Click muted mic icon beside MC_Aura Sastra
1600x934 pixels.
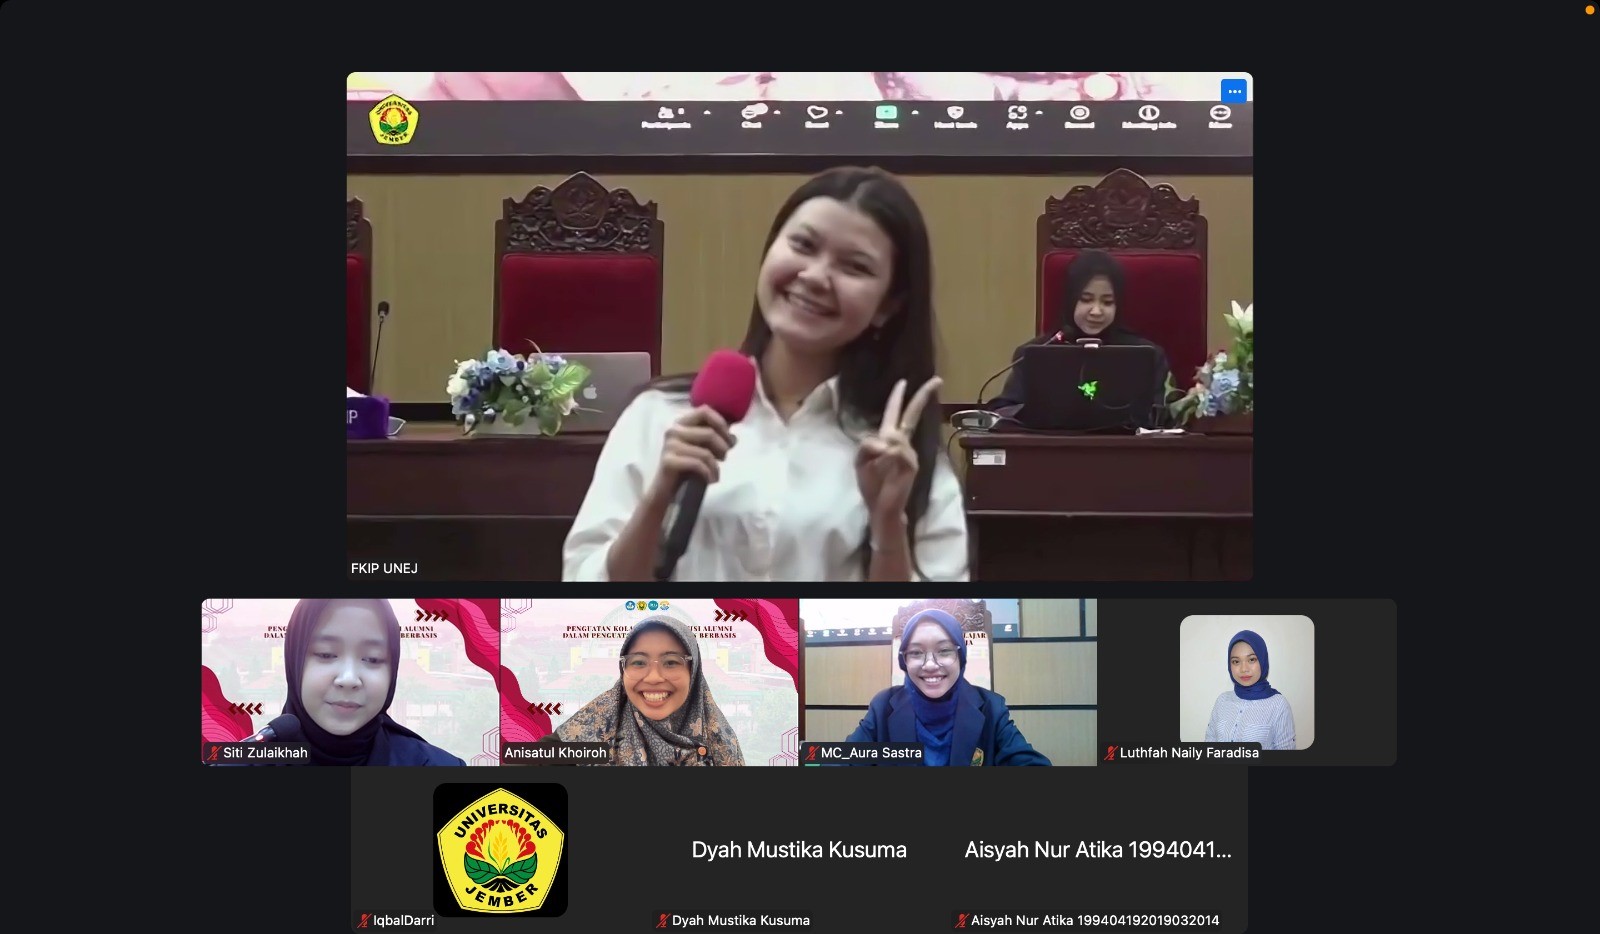(812, 753)
